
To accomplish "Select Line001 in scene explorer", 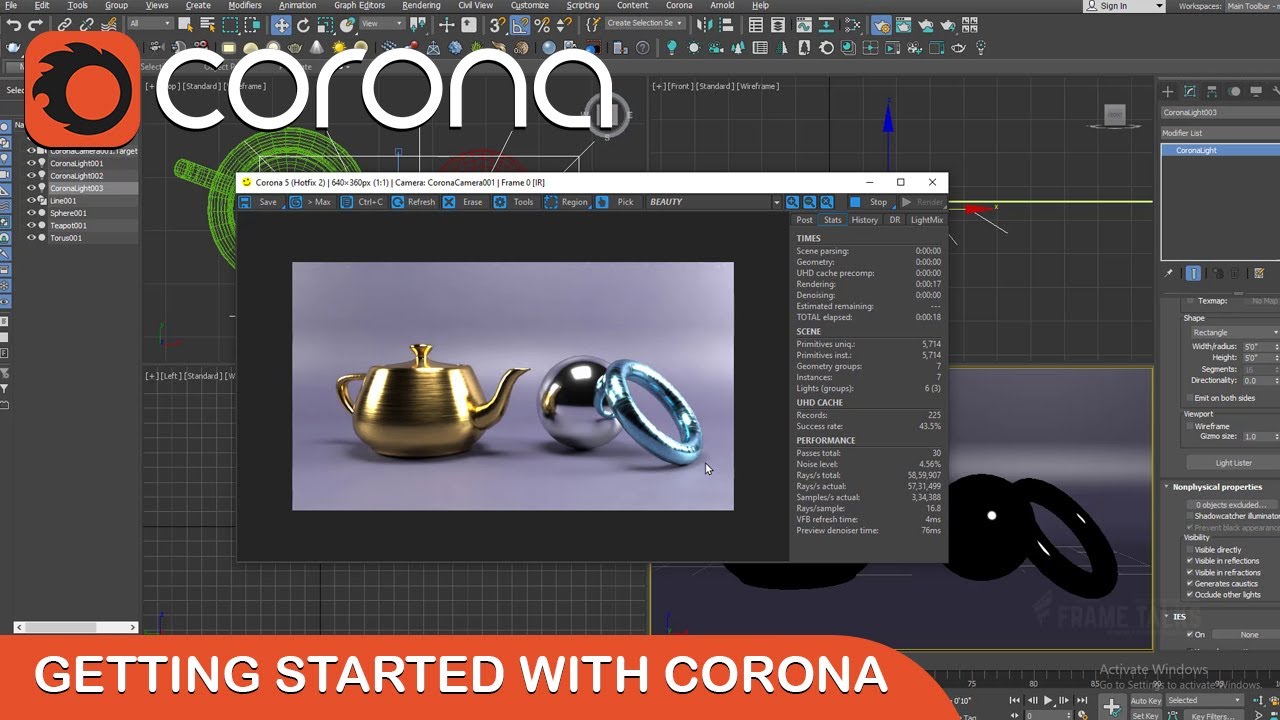I will point(63,201).
